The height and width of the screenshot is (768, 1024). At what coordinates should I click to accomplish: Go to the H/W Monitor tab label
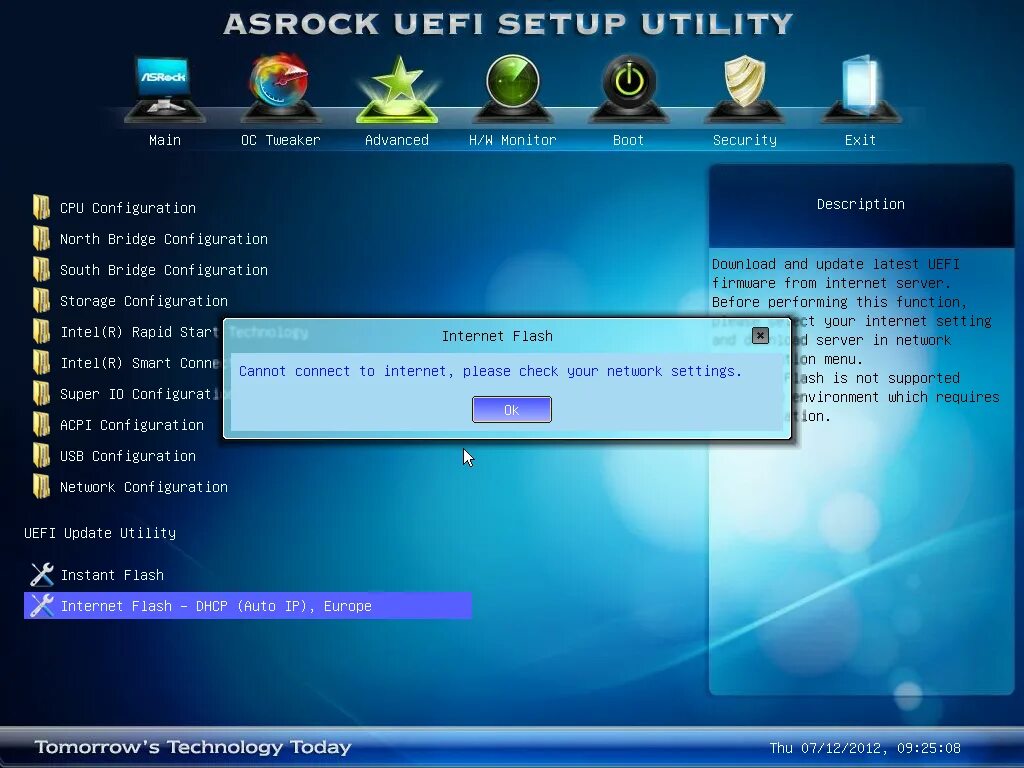click(x=513, y=140)
